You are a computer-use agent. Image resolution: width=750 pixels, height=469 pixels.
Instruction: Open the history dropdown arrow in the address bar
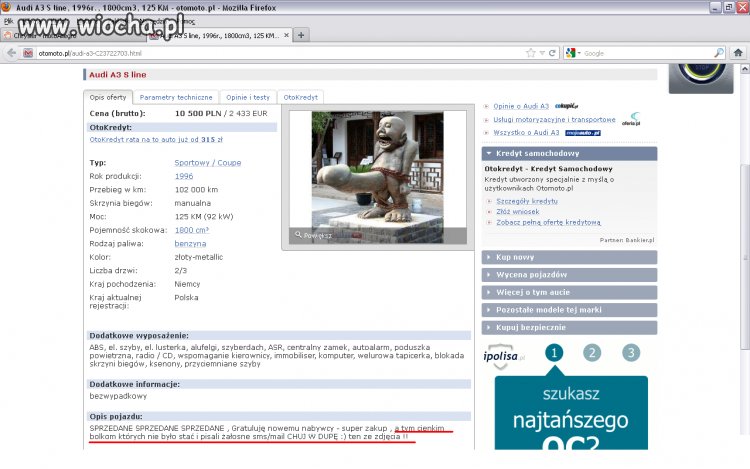[x=542, y=53]
